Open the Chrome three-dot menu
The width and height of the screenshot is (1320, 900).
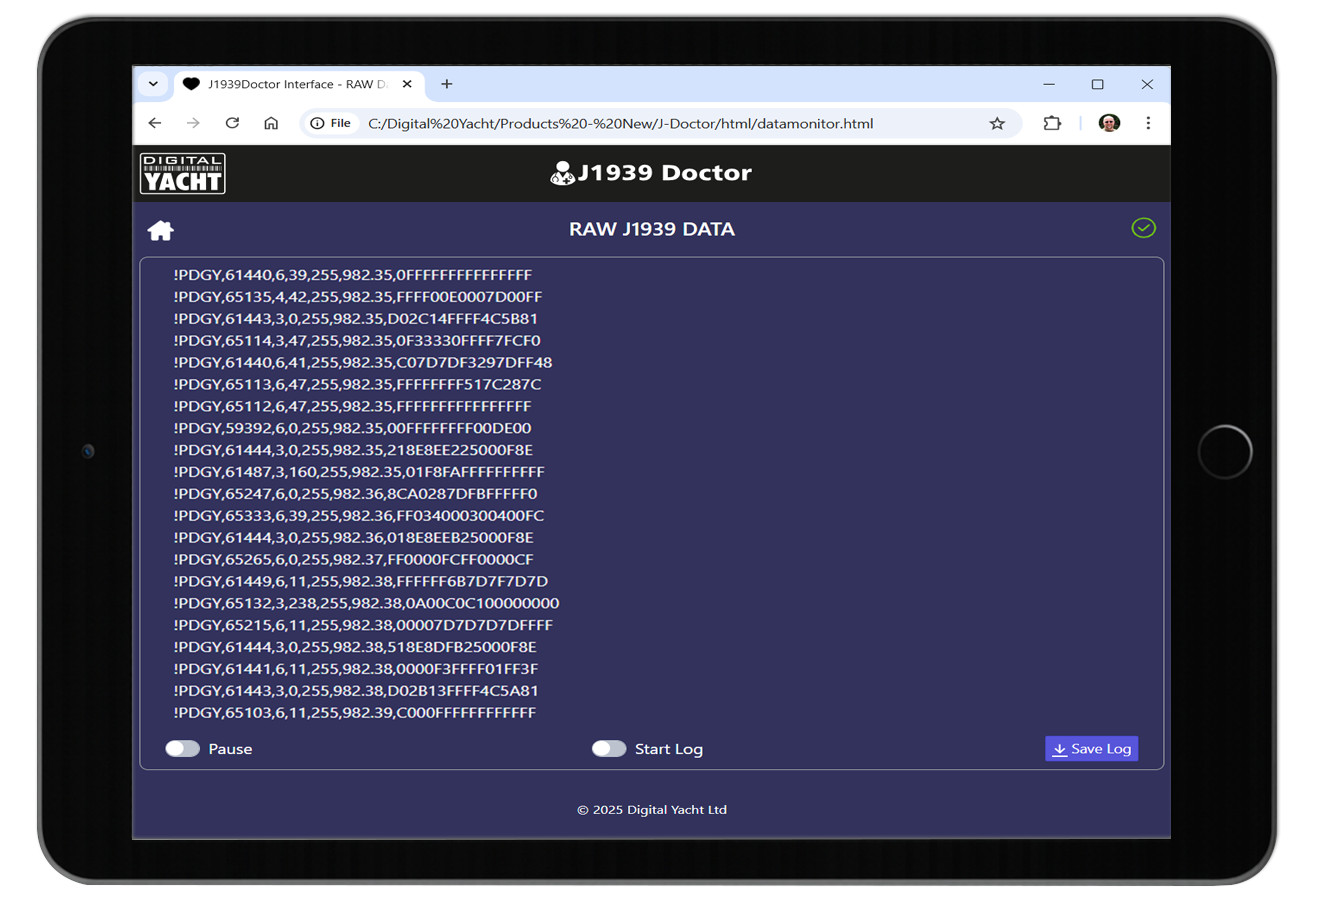(x=1148, y=123)
